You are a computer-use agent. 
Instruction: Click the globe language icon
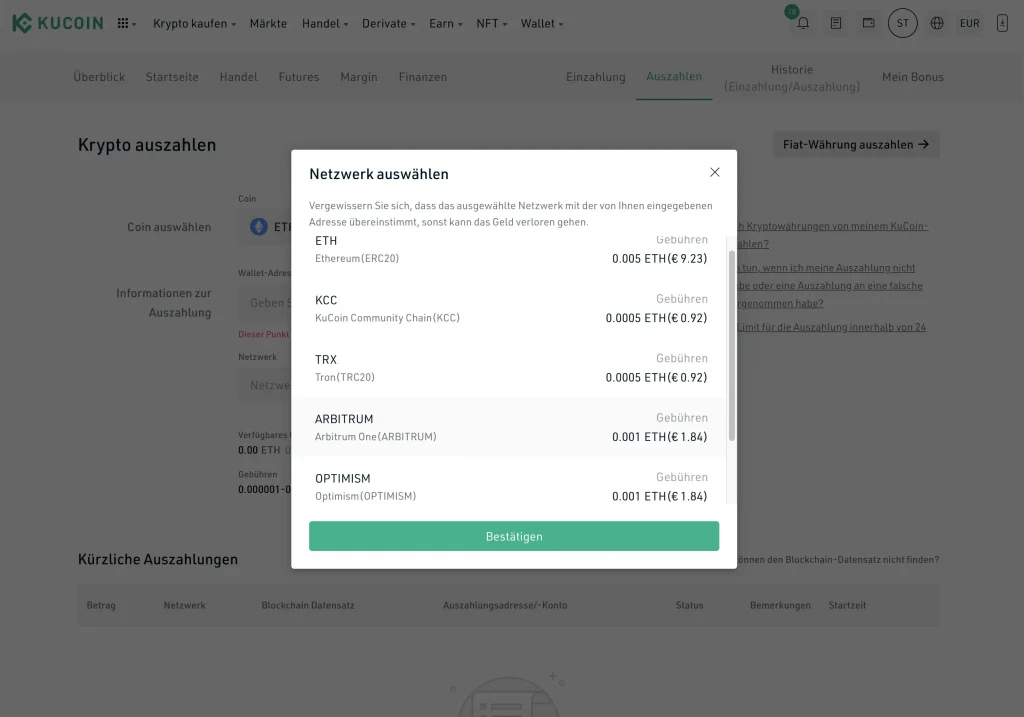937,23
